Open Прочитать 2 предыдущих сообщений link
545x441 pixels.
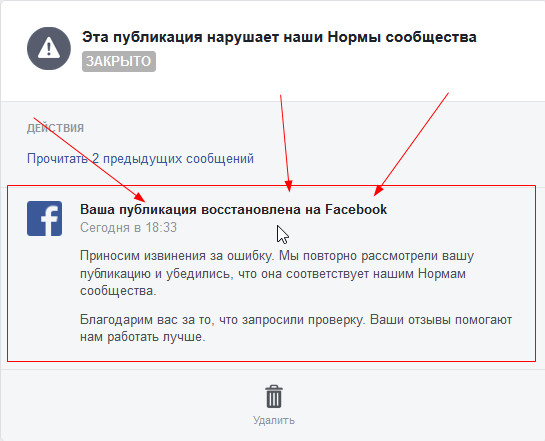click(x=140, y=159)
